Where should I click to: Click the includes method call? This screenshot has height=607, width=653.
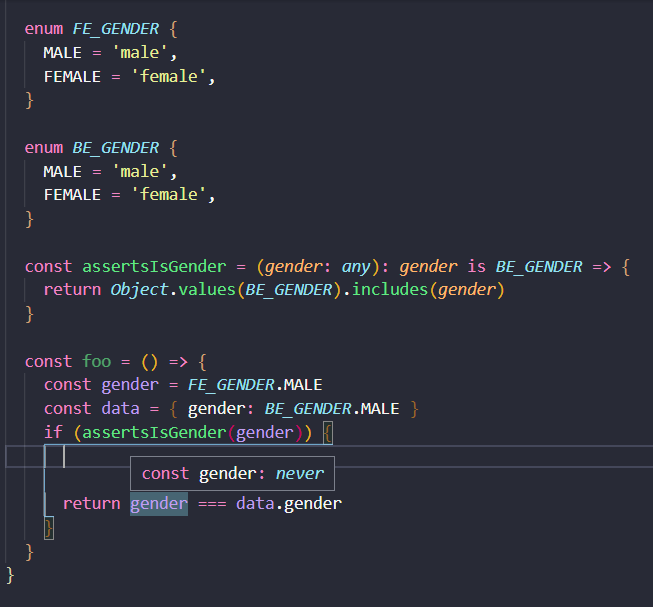click(390, 290)
